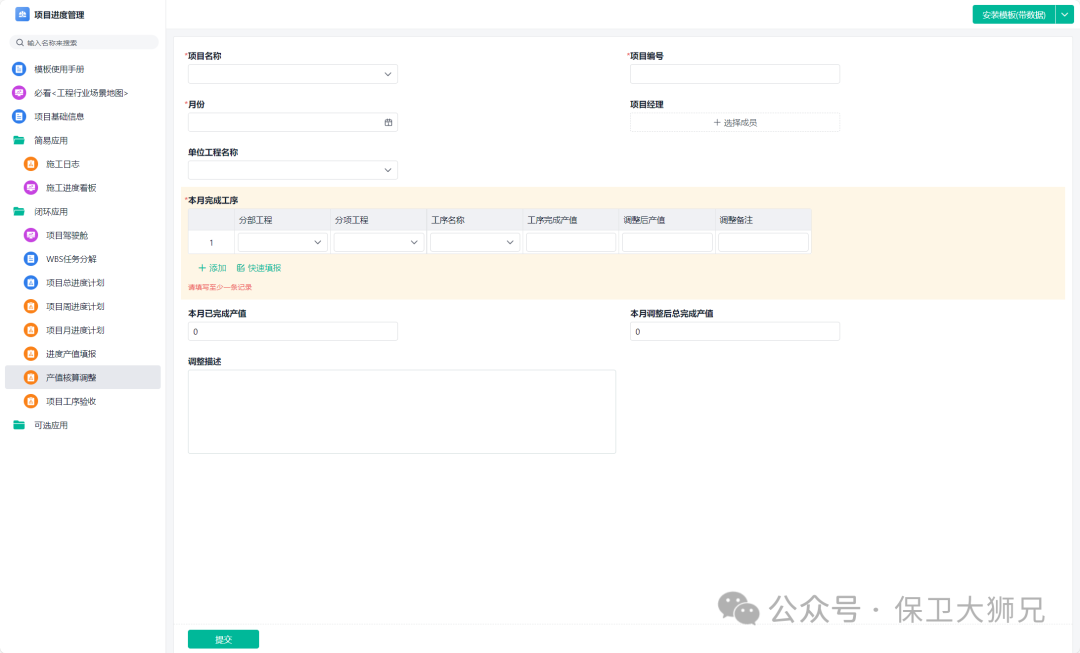Click the 调整描述 text area
1080x653 pixels.
402,412
